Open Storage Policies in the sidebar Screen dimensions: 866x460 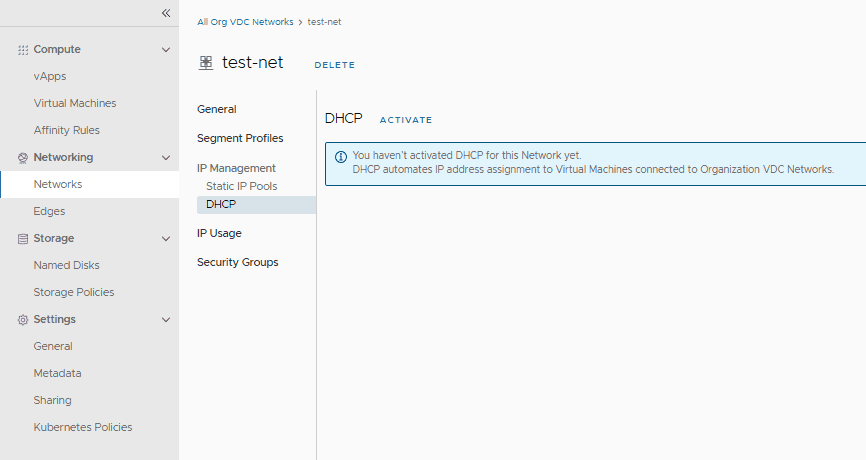point(73,292)
